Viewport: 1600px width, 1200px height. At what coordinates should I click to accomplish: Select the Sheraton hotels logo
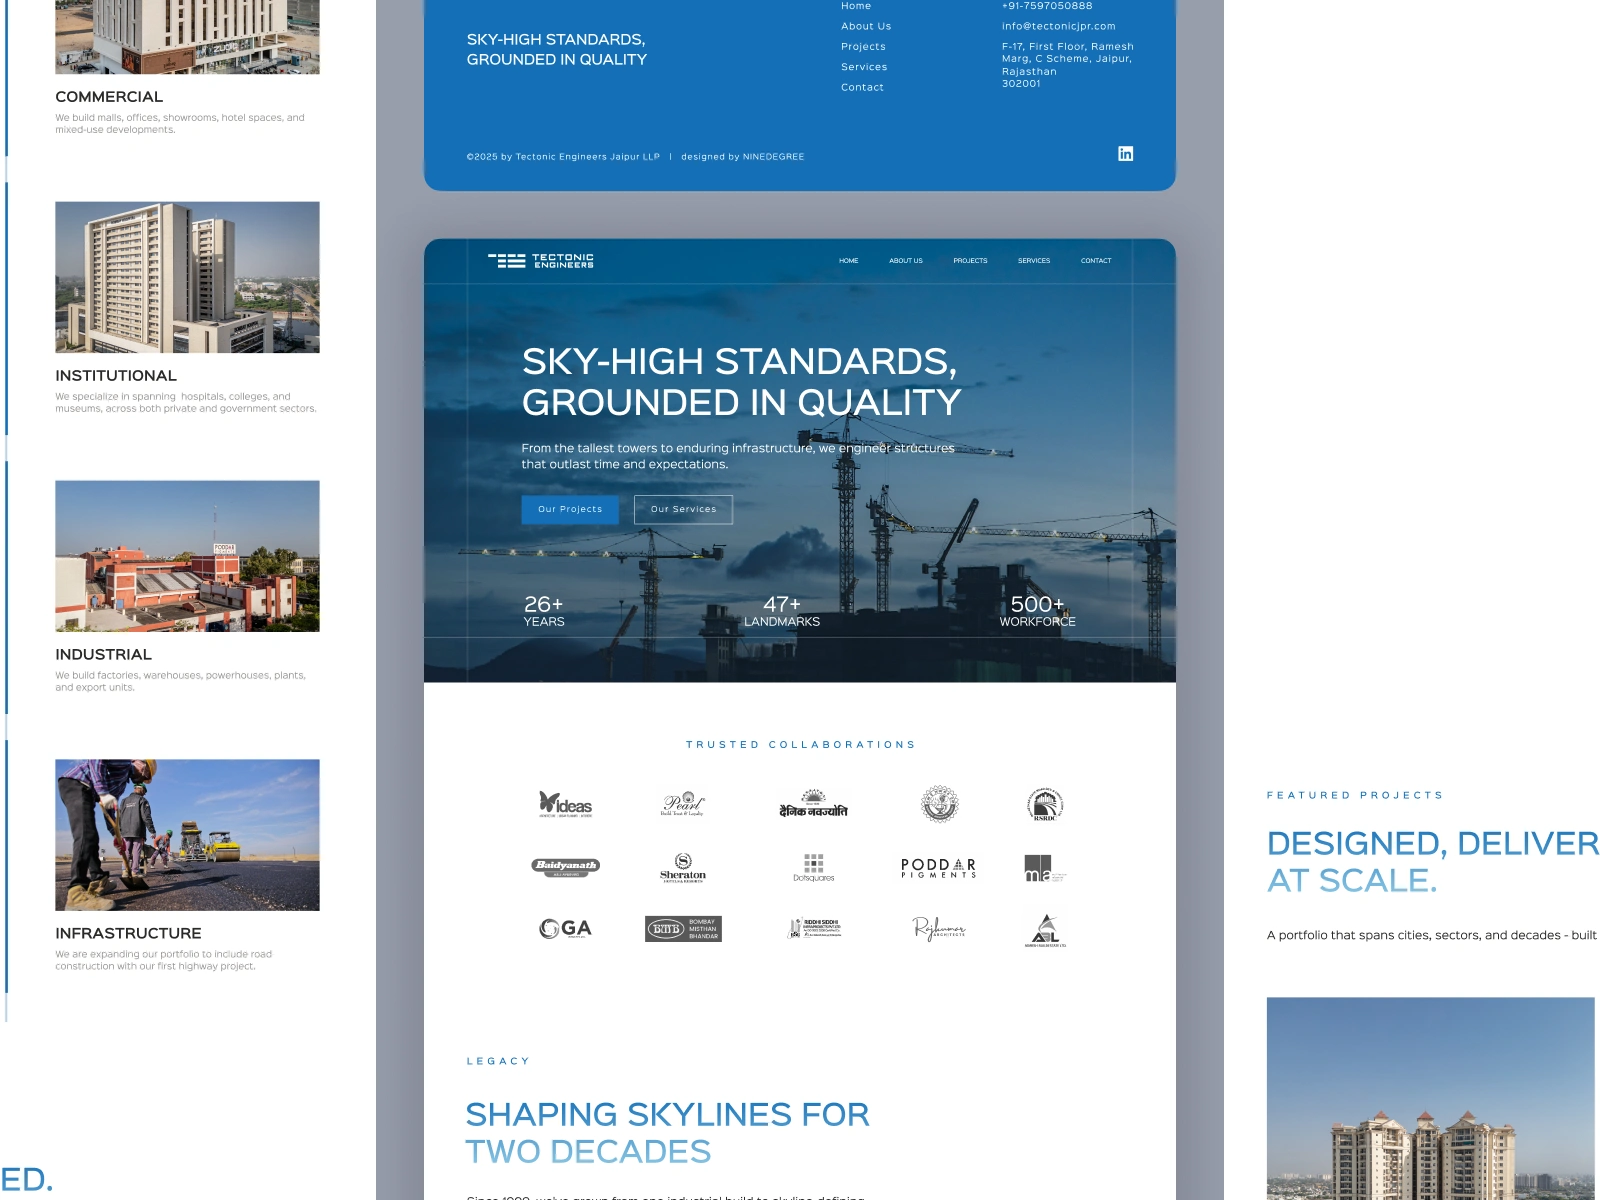pos(683,867)
